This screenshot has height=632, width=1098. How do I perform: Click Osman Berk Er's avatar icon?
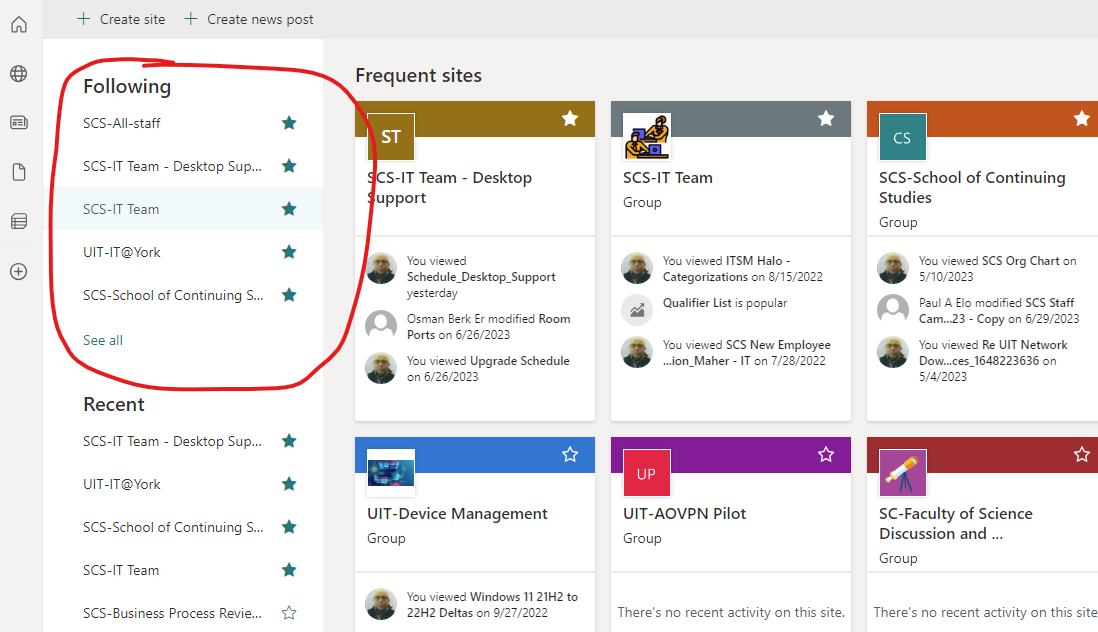pos(382,324)
